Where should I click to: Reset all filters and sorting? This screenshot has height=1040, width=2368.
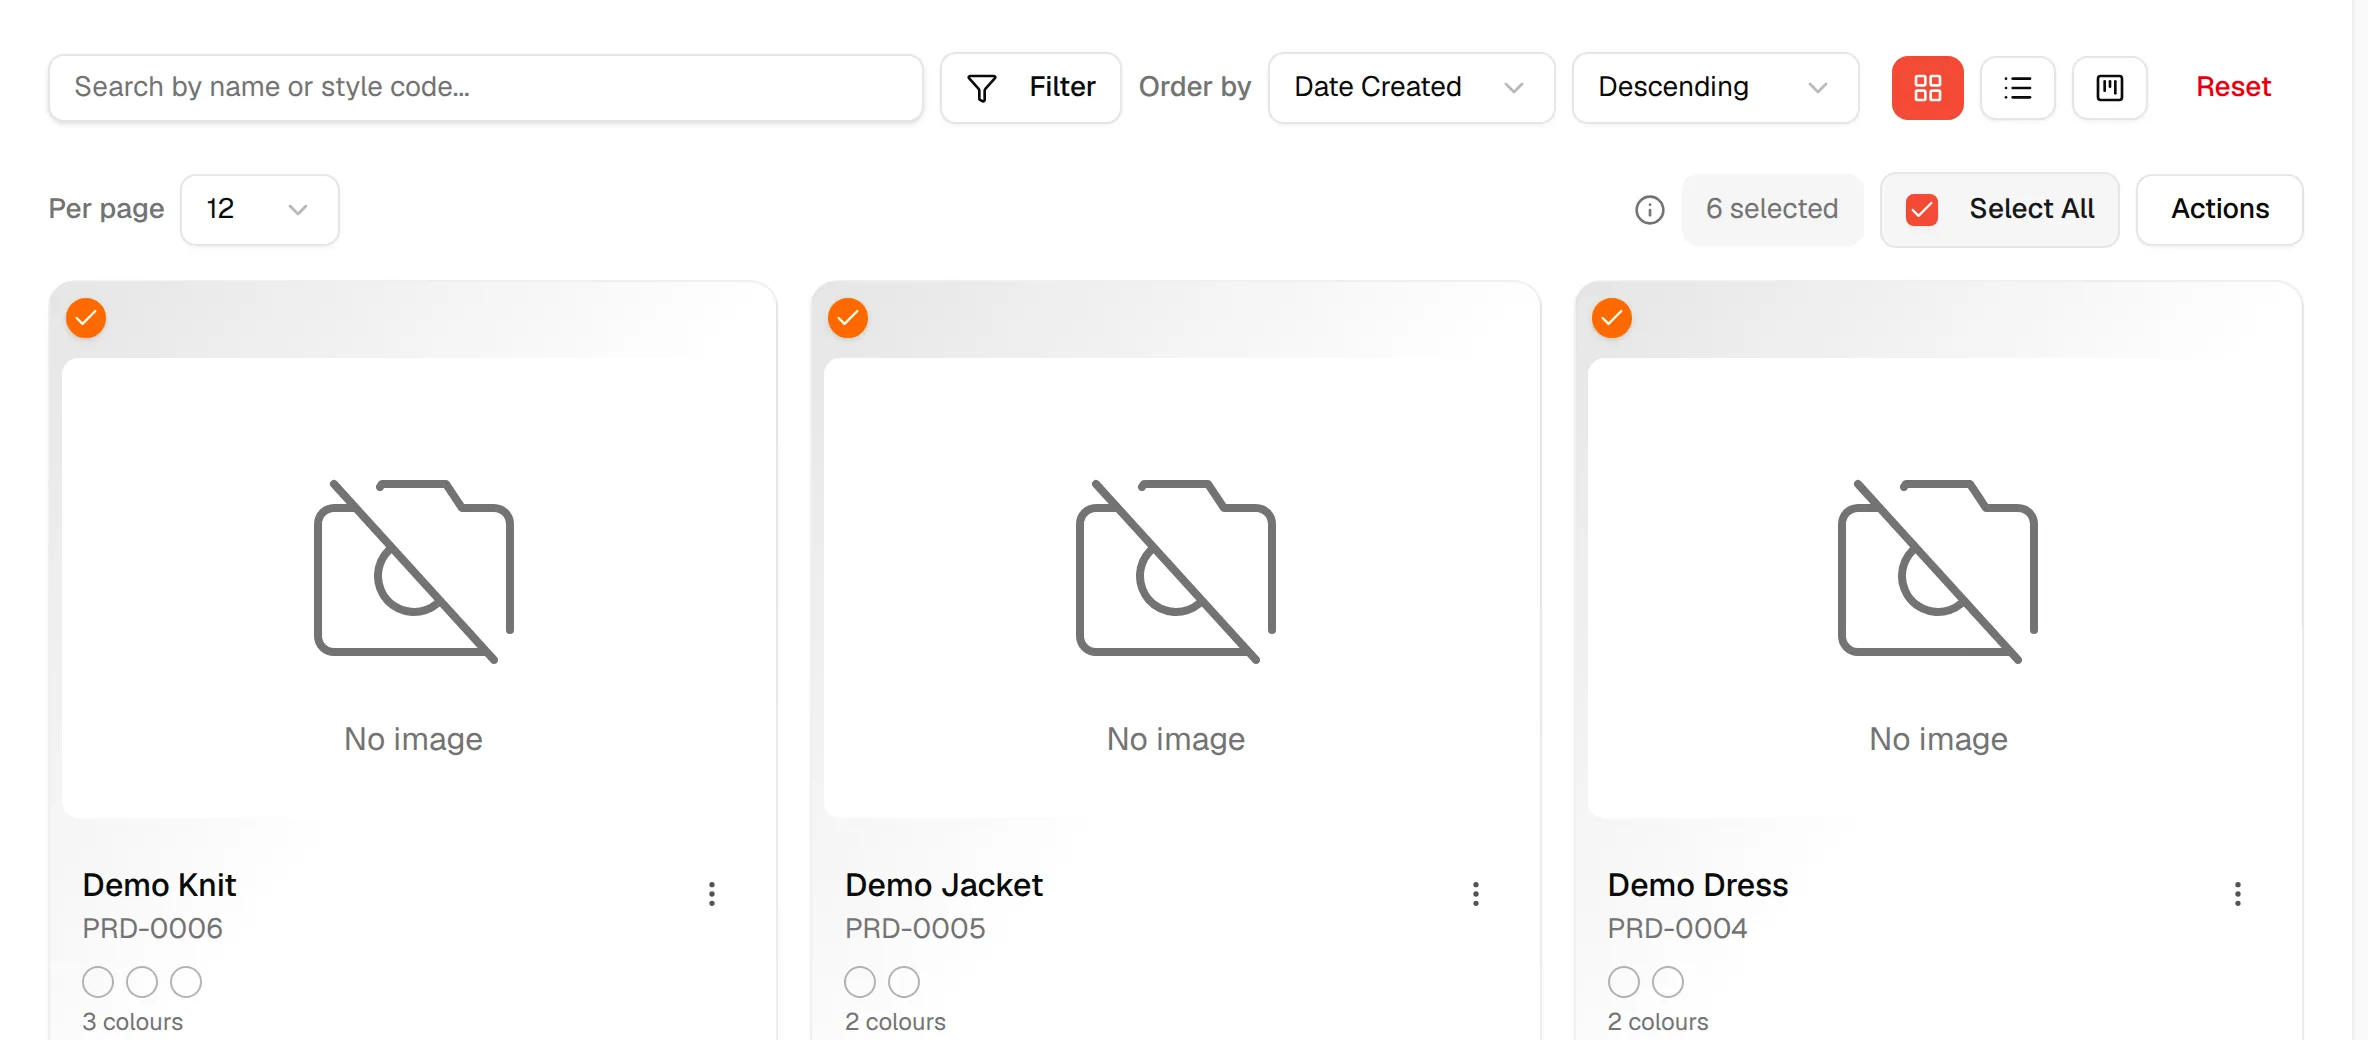click(2233, 87)
